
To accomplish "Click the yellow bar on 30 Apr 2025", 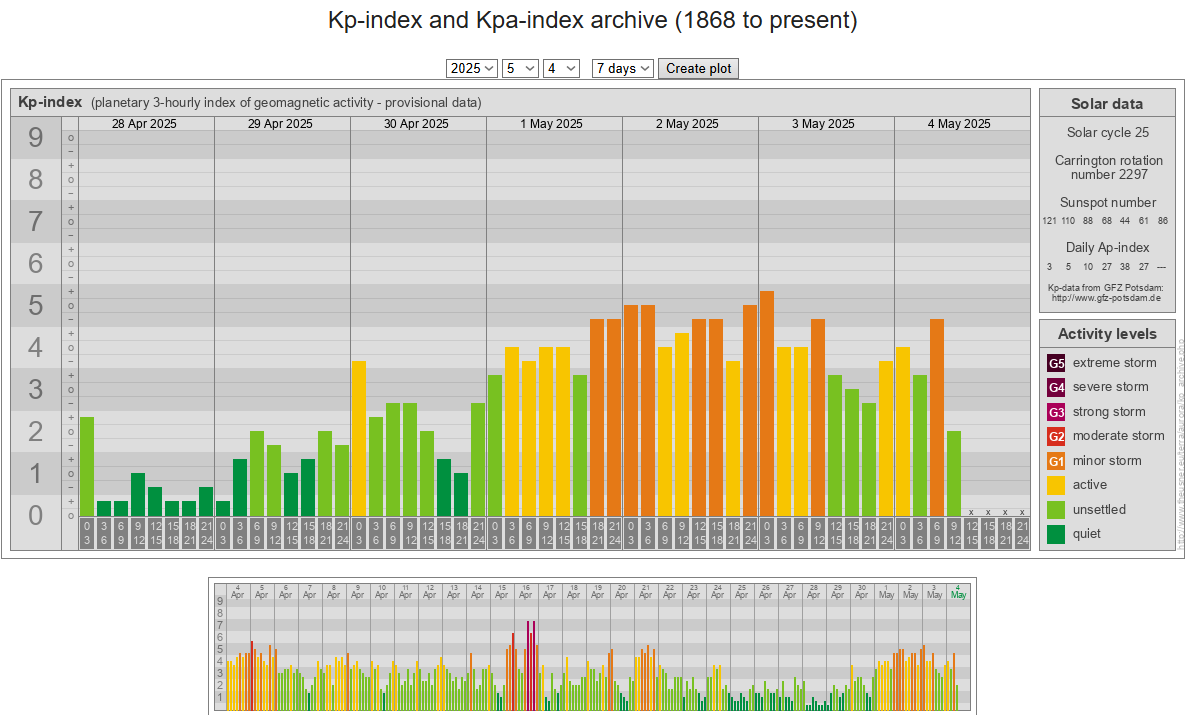I will (x=359, y=439).
